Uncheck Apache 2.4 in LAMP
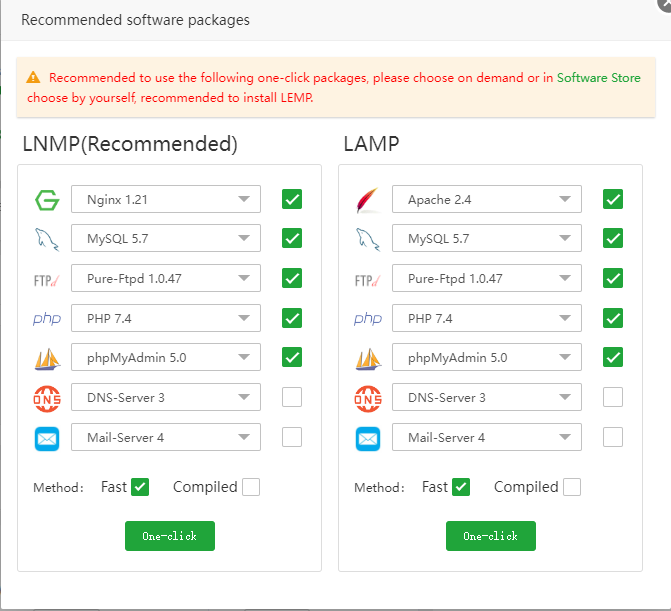The width and height of the screenshot is (671, 611). pyautogui.click(x=613, y=199)
